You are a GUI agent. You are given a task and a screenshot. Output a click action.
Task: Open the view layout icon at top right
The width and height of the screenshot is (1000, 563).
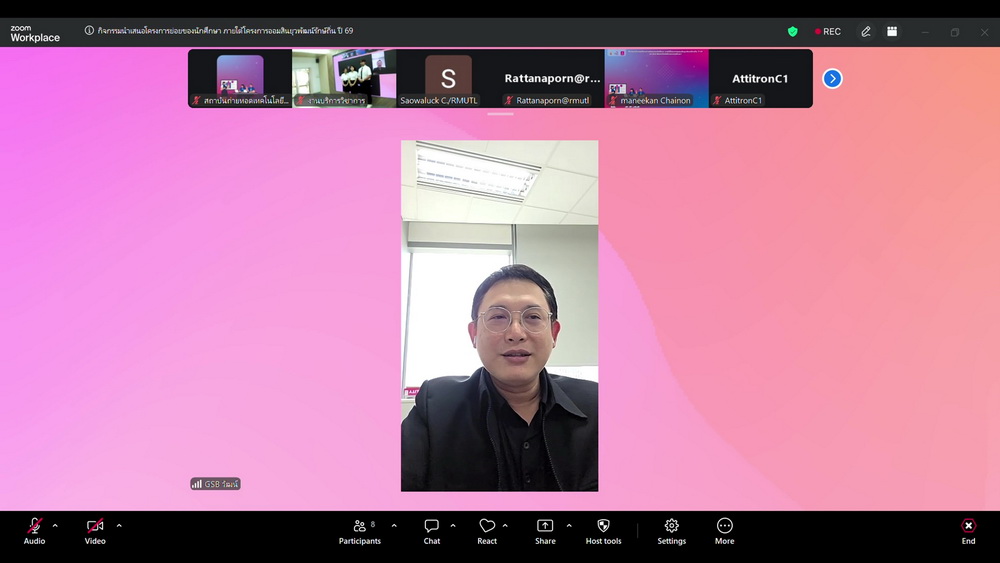[892, 32]
